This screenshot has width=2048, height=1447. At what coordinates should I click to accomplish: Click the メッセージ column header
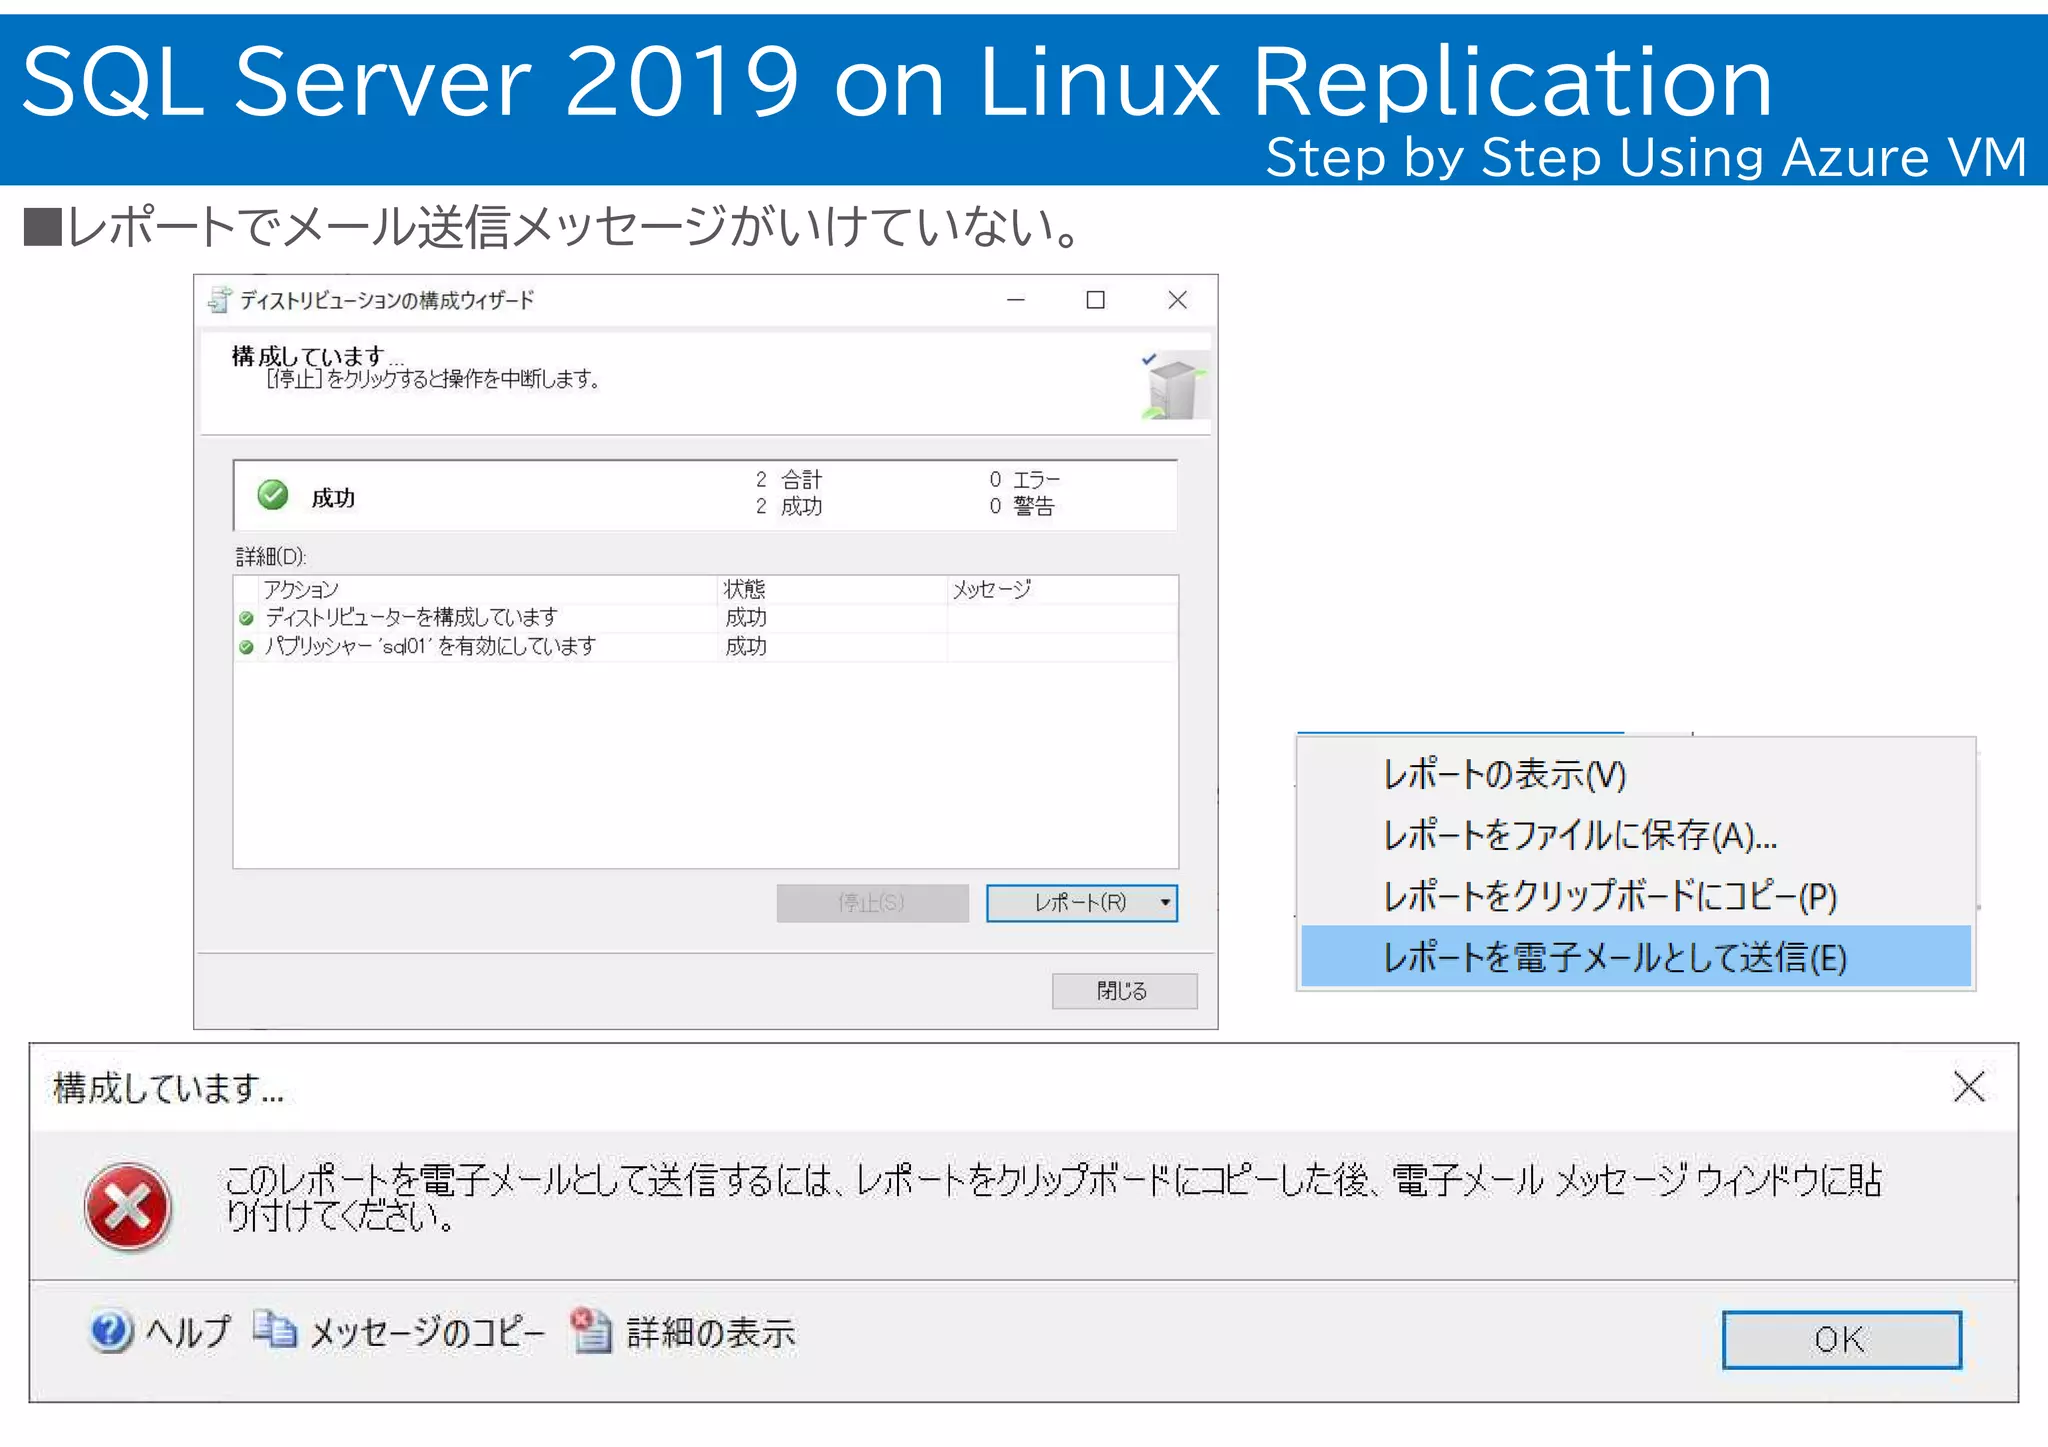click(x=1062, y=590)
